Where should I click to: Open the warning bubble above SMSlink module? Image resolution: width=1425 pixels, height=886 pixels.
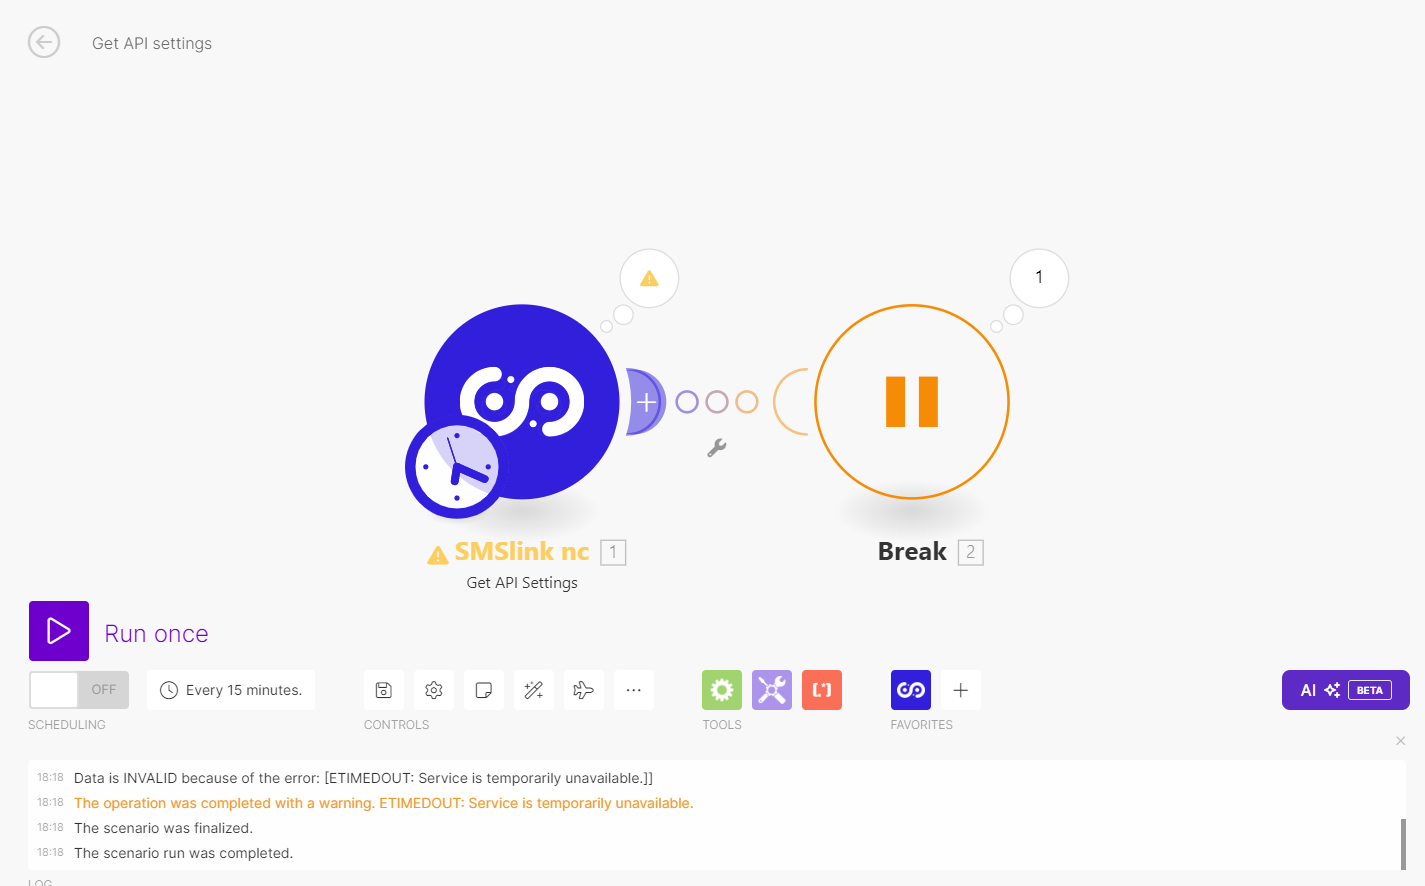pos(649,278)
